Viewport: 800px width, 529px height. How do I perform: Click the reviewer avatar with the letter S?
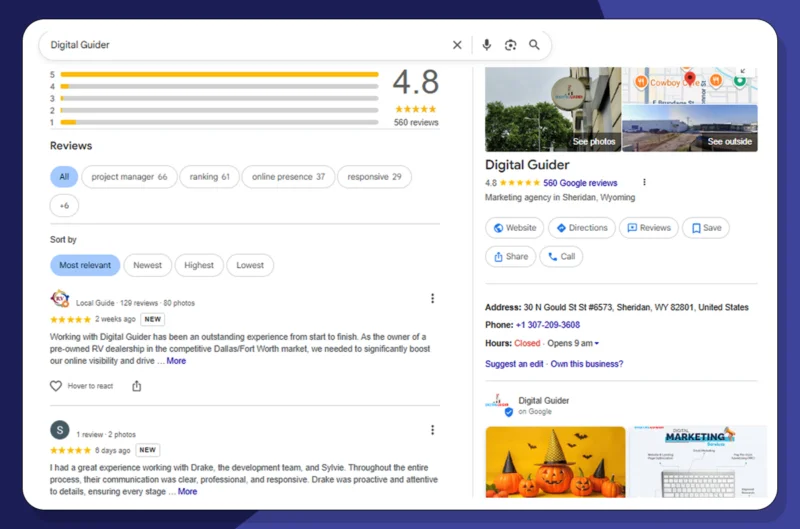point(60,430)
